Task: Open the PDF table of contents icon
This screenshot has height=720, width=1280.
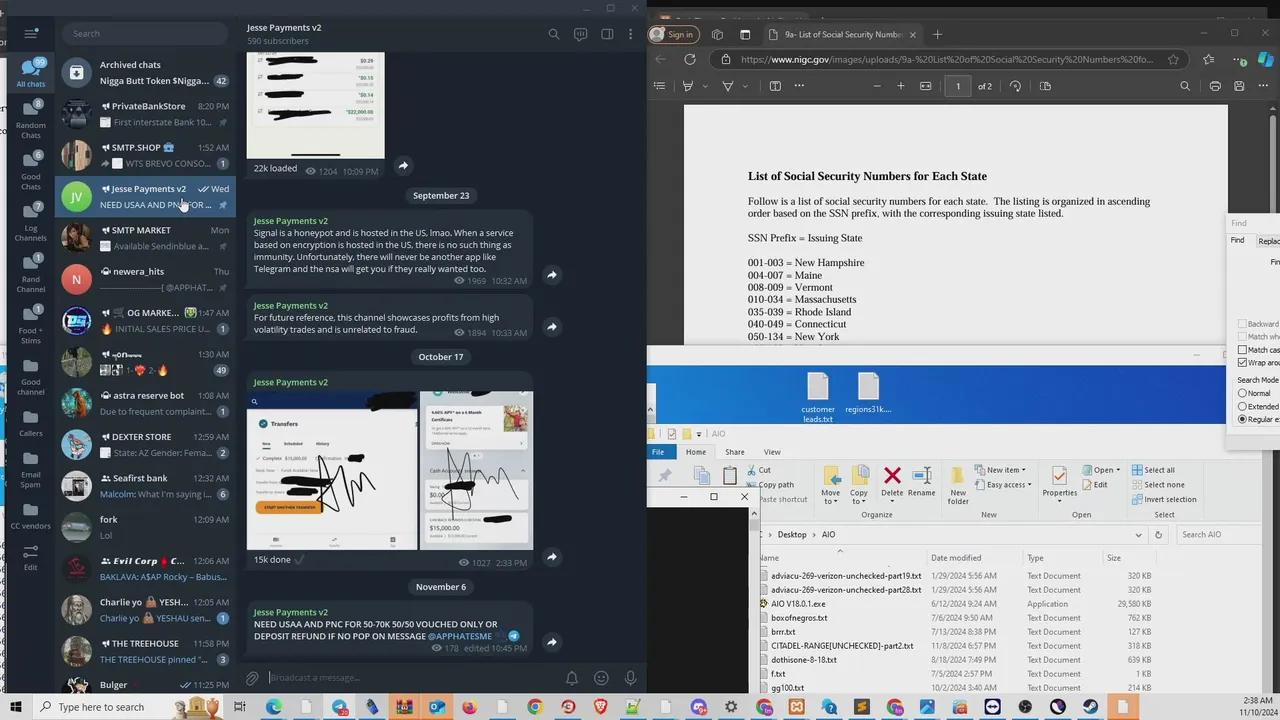Action: [x=659, y=86]
